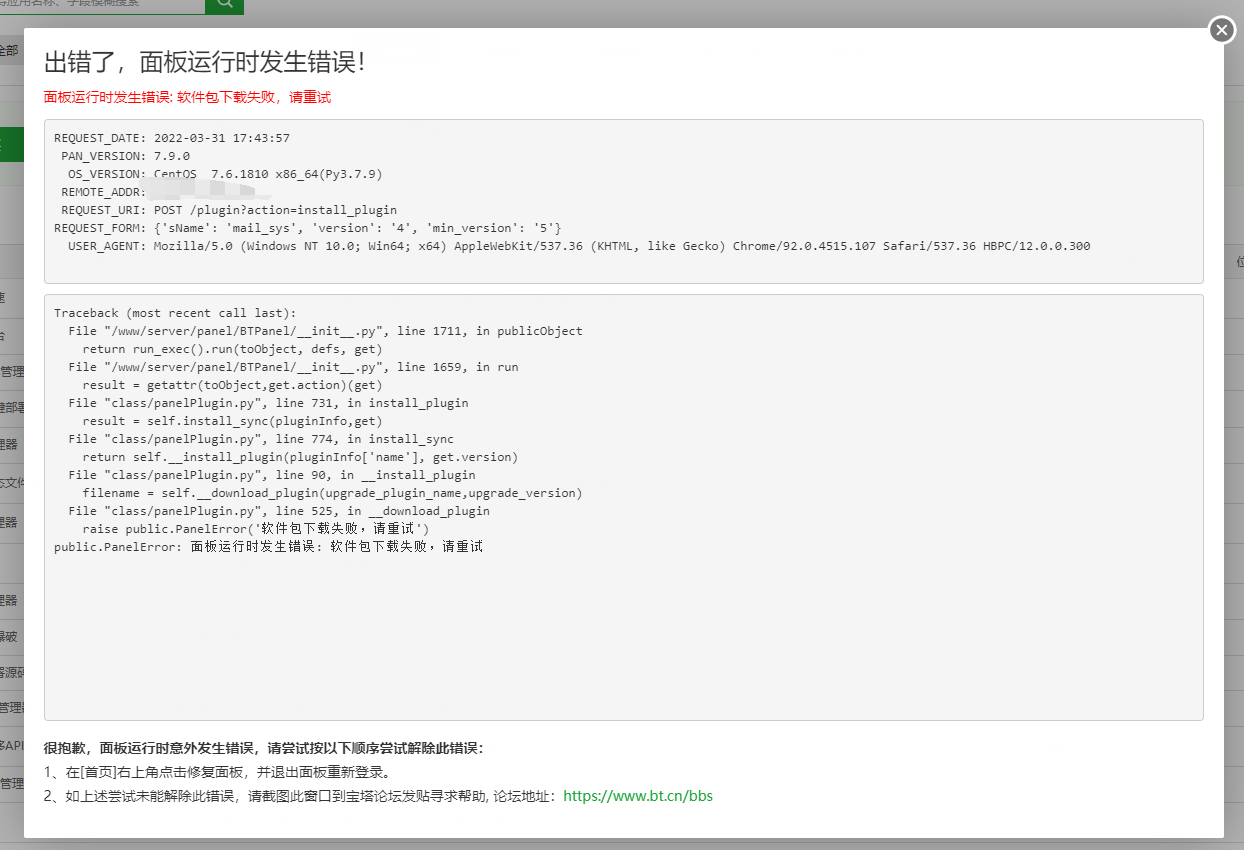Click the panelPlugin.py line 90 entry
This screenshot has height=850, width=1244.
click(272, 475)
